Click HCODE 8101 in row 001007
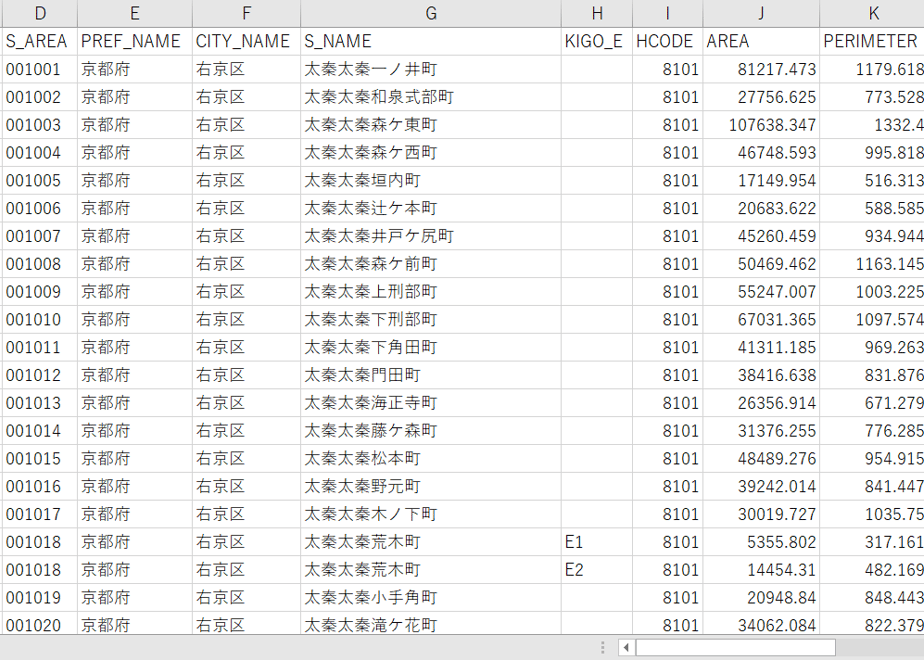Screen dimensions: 924x660 click(668, 236)
